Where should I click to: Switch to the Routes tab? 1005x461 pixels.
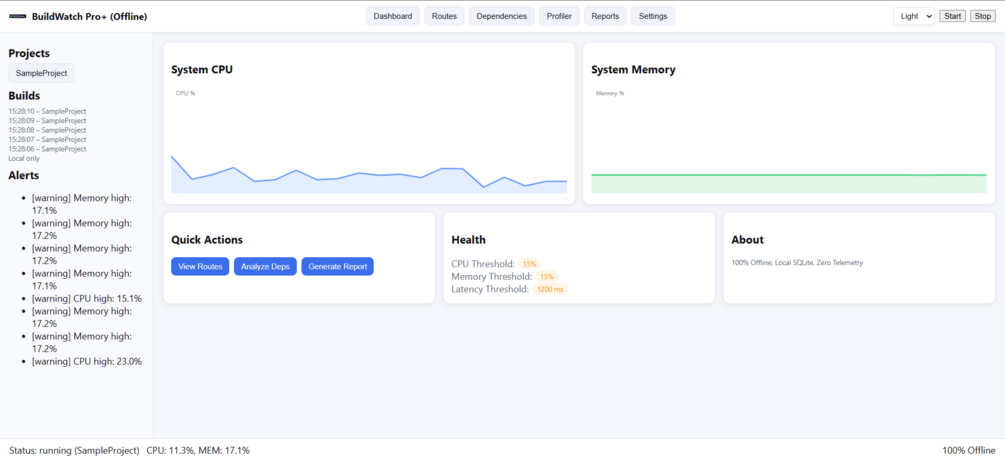(444, 16)
